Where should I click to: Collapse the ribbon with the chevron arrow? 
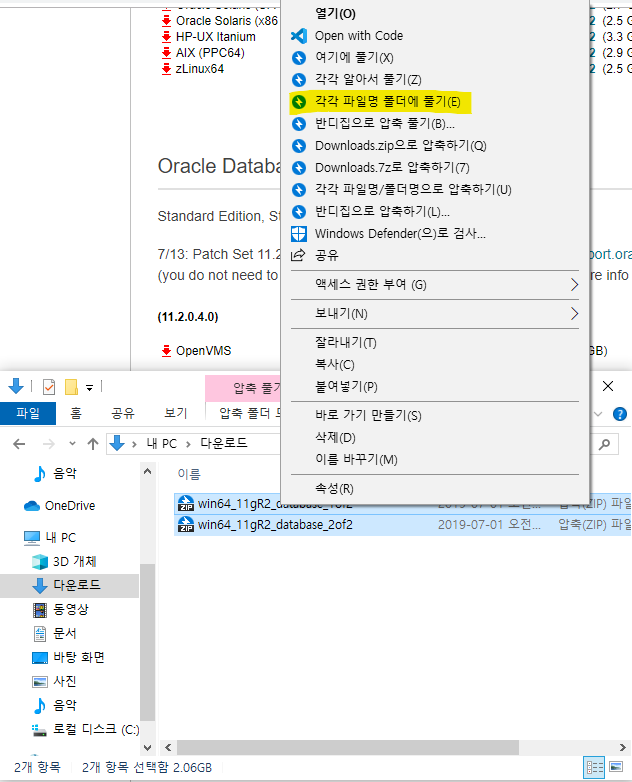(598, 414)
